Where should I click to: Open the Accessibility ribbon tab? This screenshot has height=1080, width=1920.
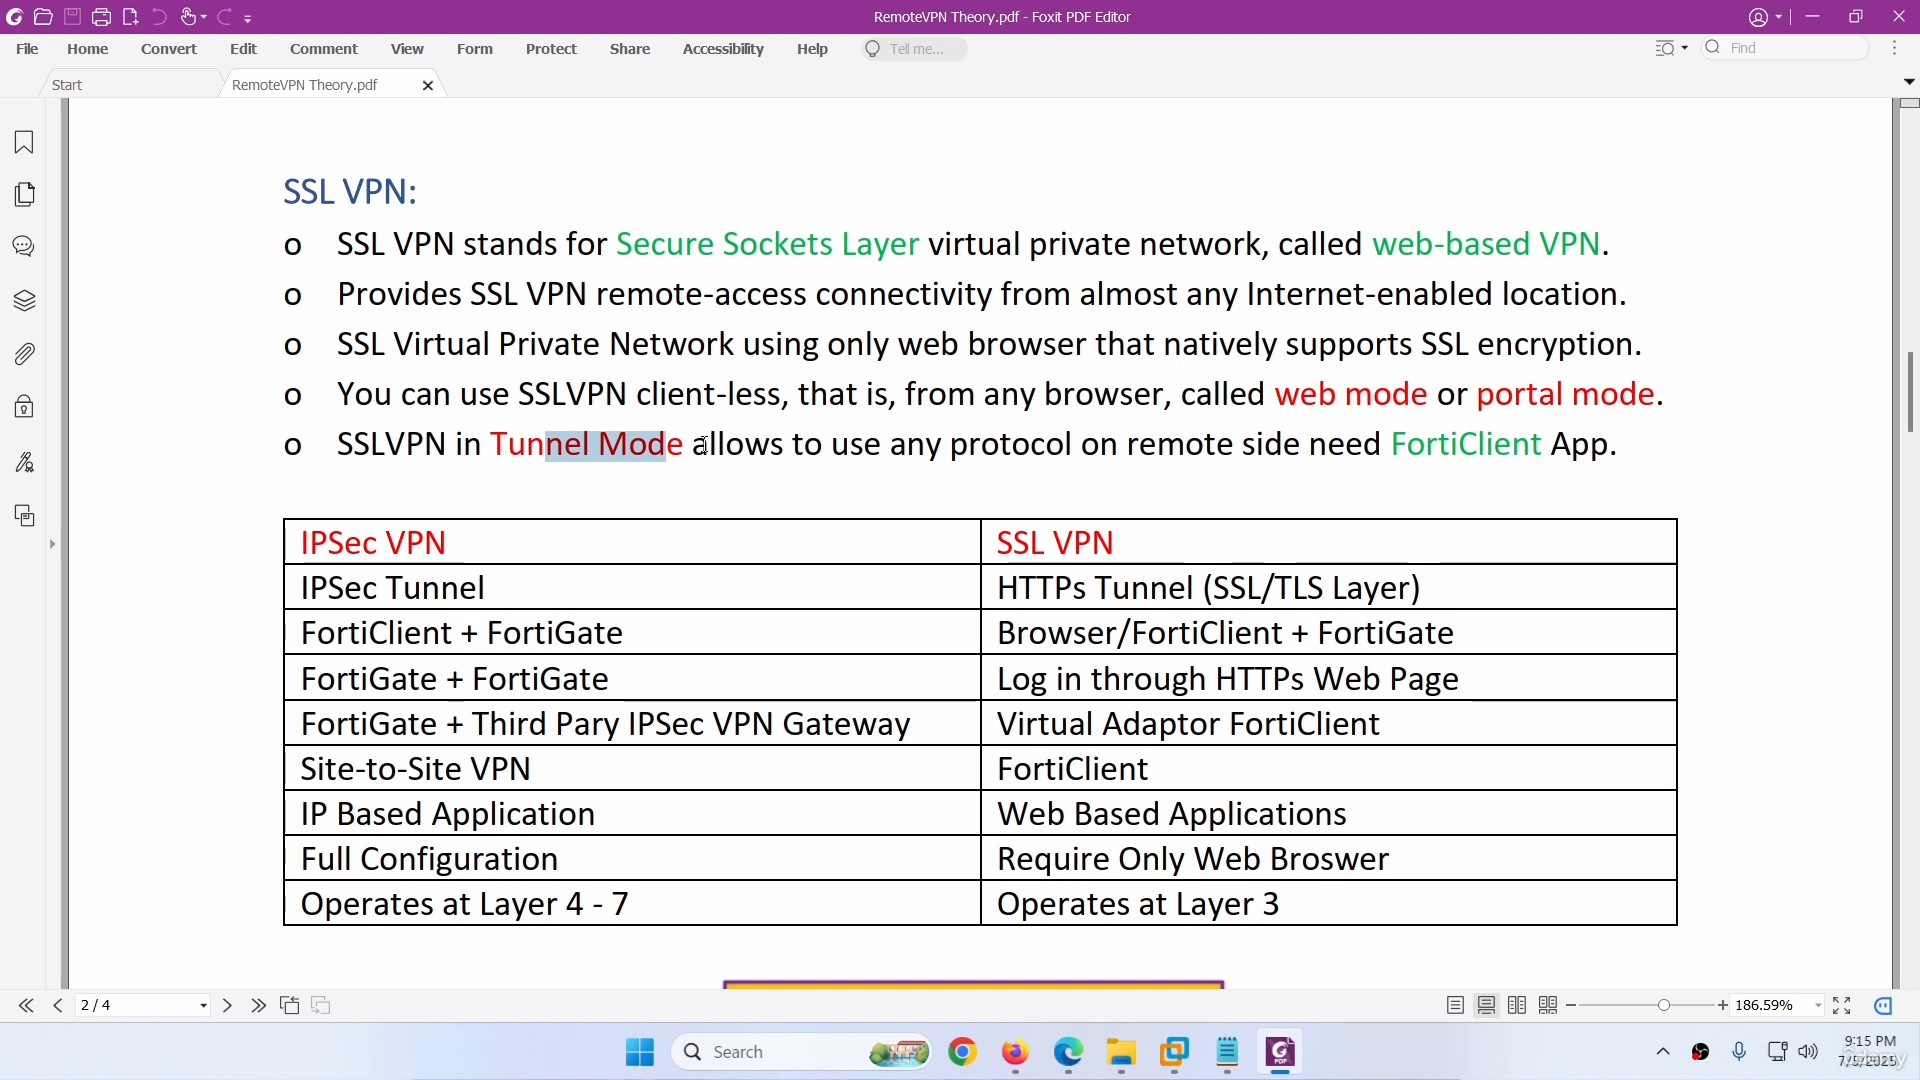click(x=723, y=49)
